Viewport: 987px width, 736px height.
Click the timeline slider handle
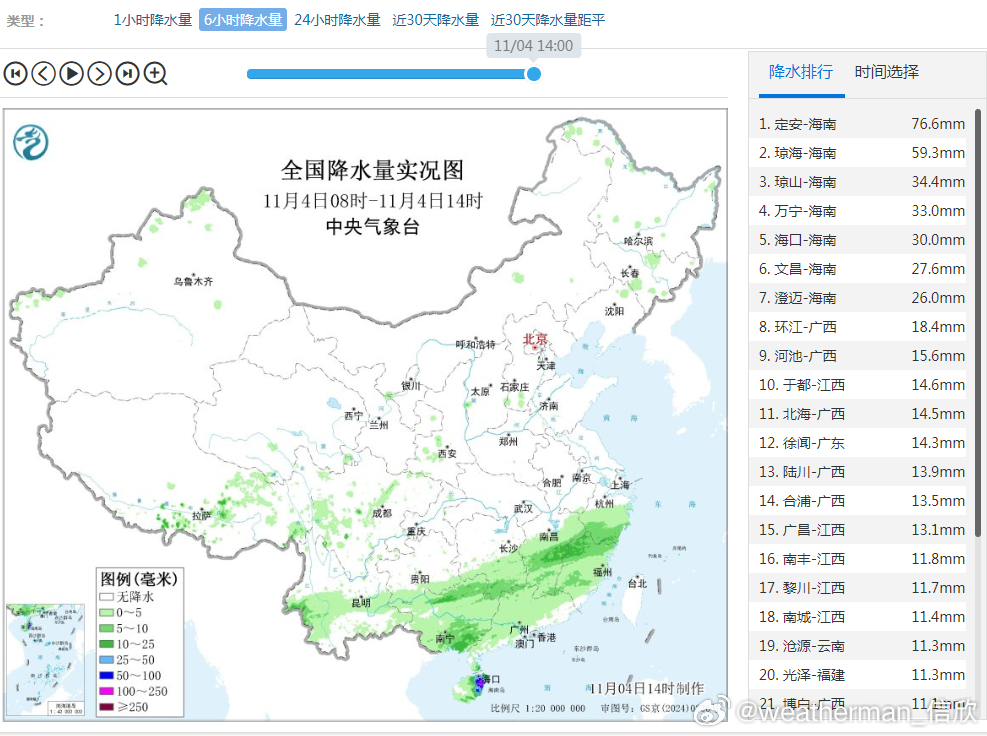[x=534, y=74]
